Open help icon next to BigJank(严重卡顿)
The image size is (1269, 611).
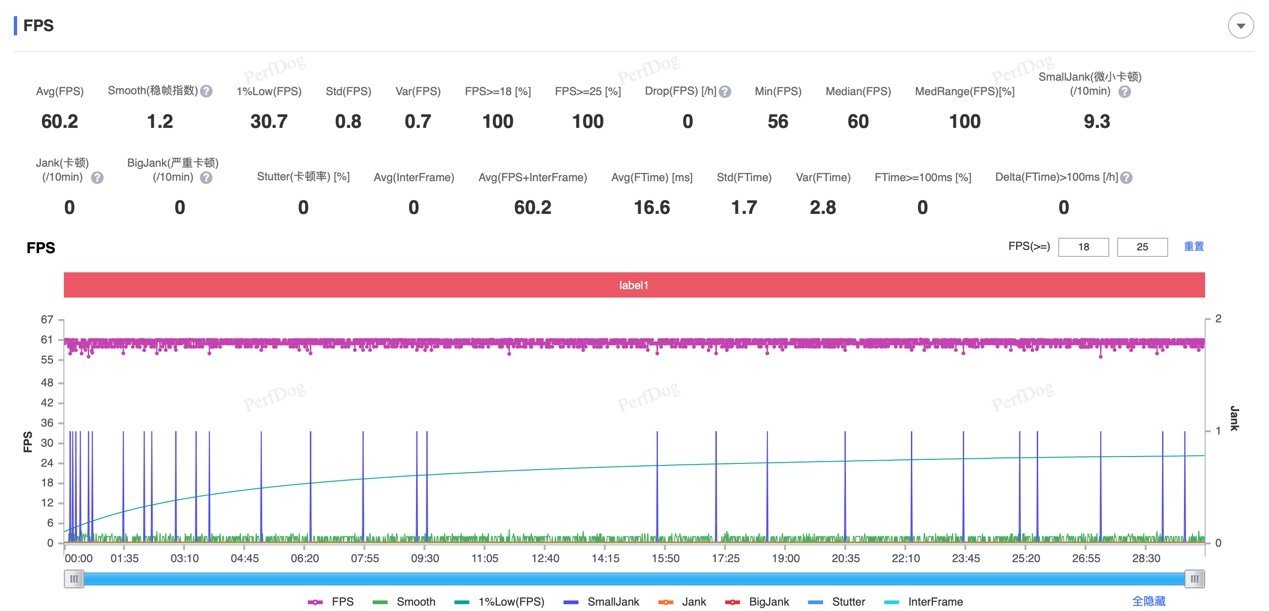tap(206, 177)
